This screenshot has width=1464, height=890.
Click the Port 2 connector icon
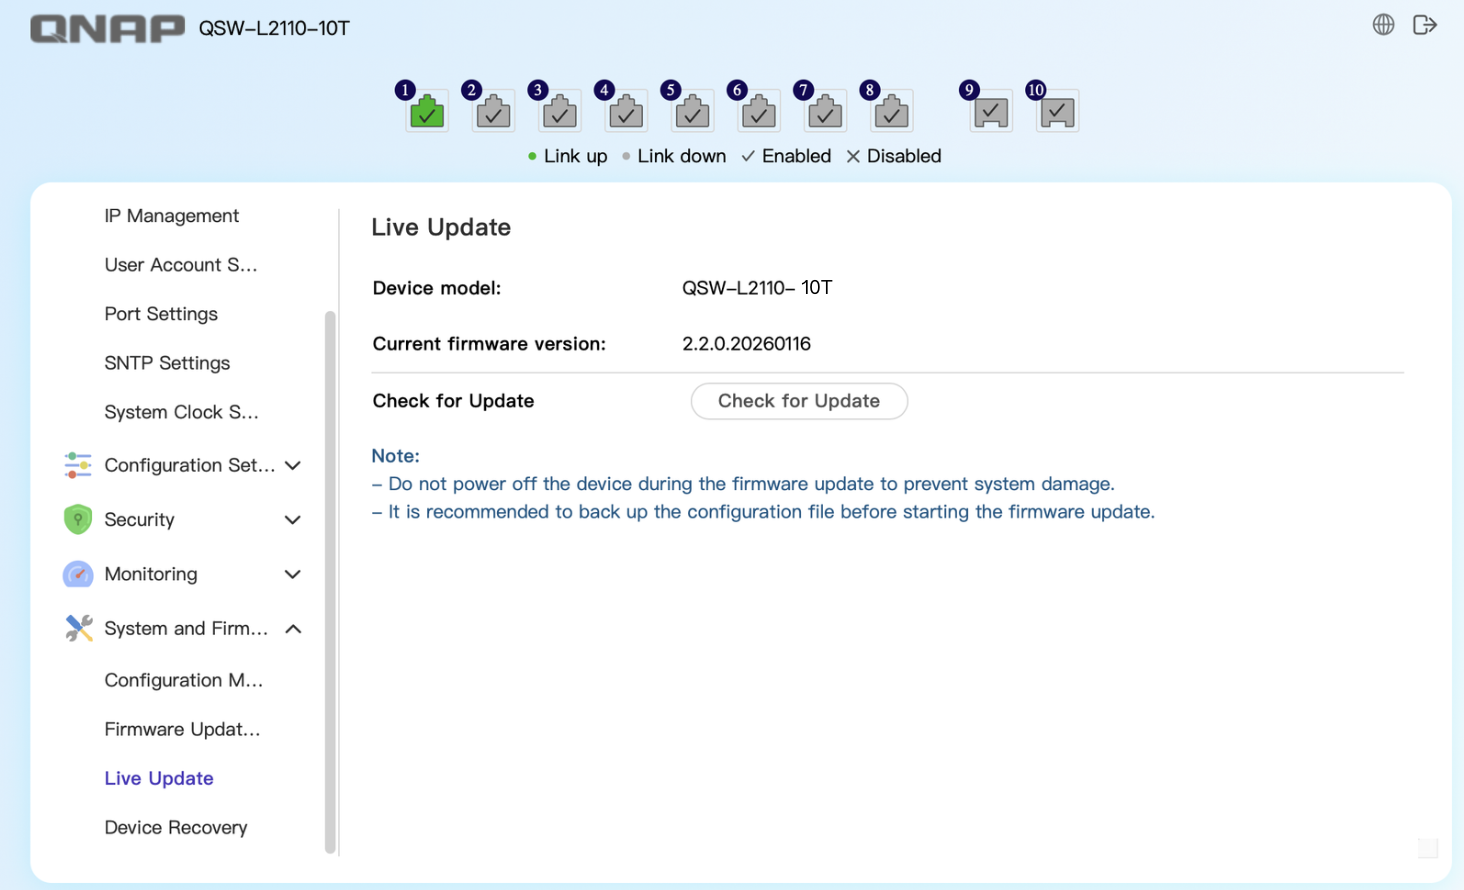(x=492, y=112)
